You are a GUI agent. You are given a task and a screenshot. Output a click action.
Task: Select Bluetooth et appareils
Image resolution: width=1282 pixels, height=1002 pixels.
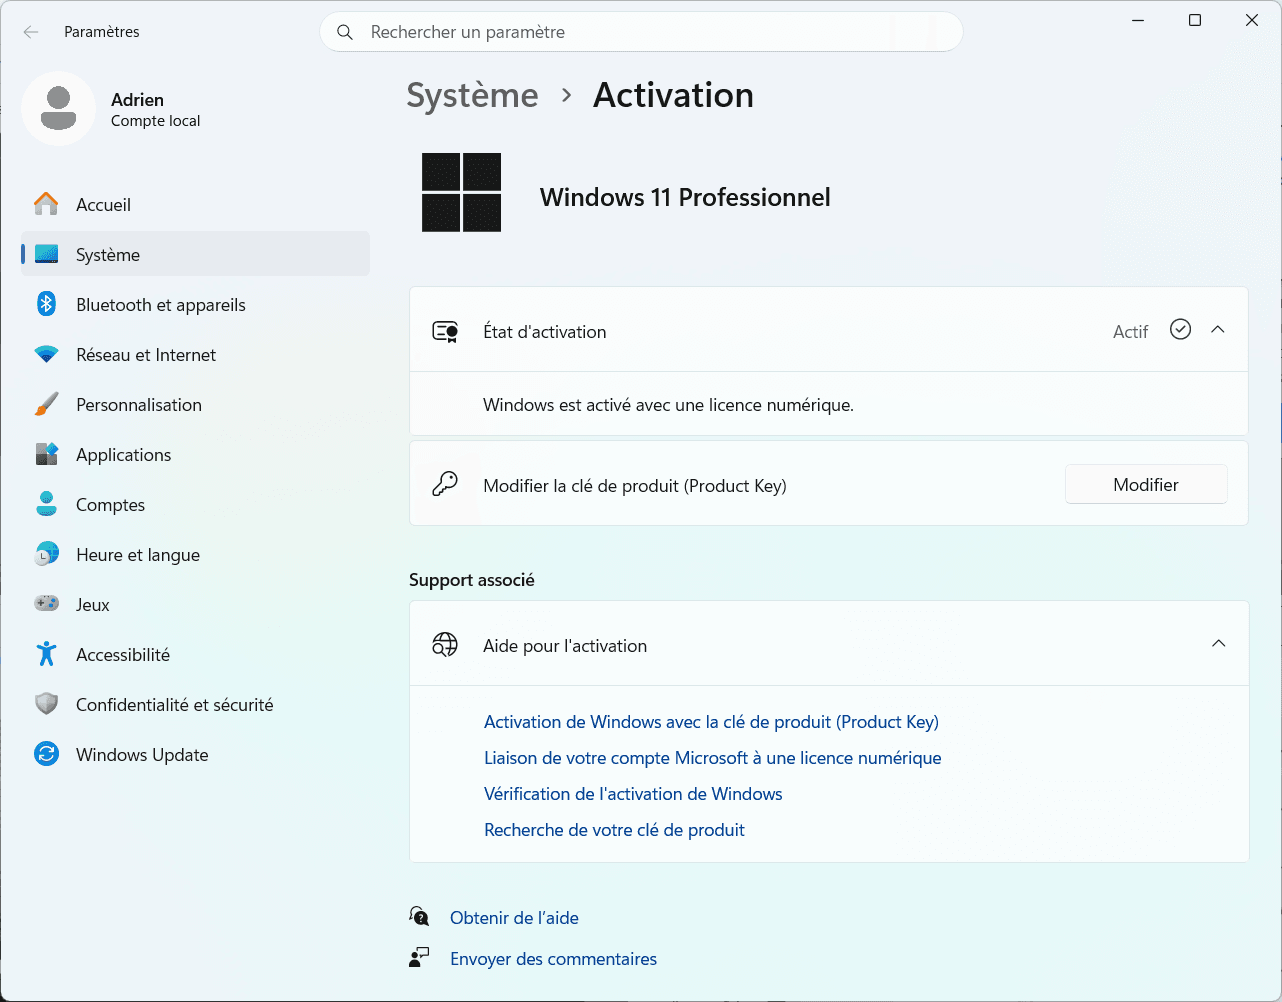[195, 304]
